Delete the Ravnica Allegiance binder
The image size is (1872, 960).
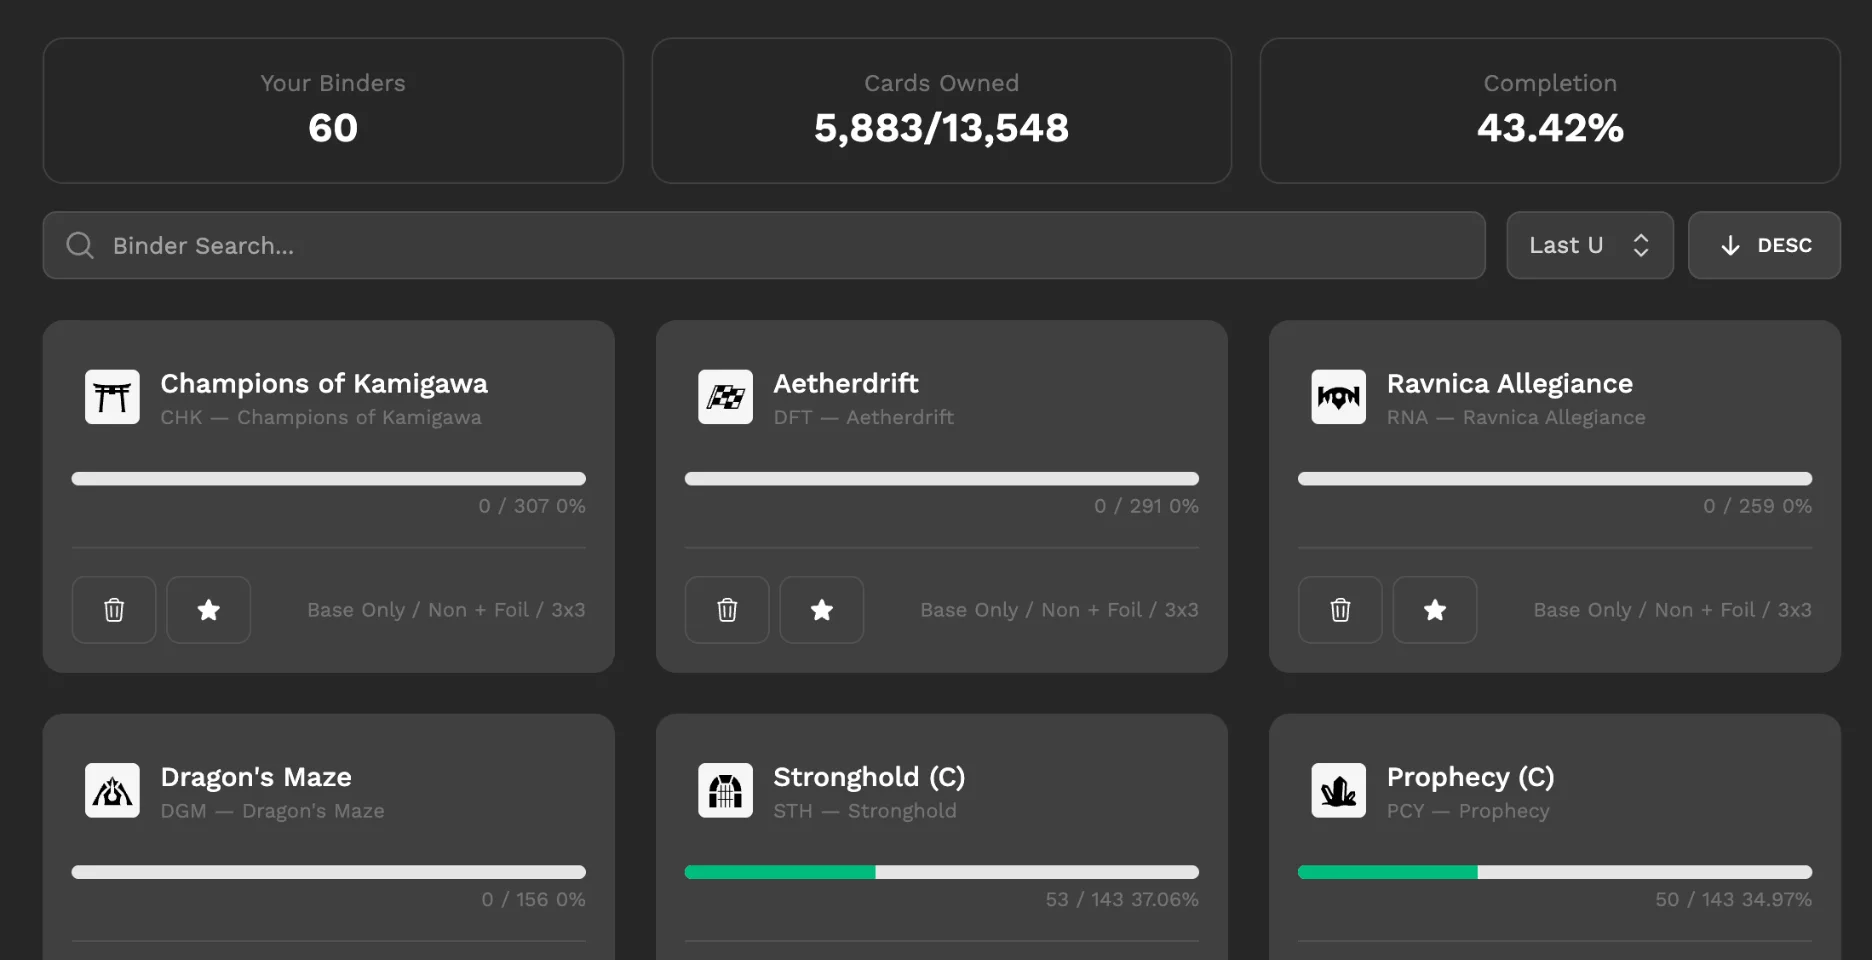pyautogui.click(x=1340, y=610)
